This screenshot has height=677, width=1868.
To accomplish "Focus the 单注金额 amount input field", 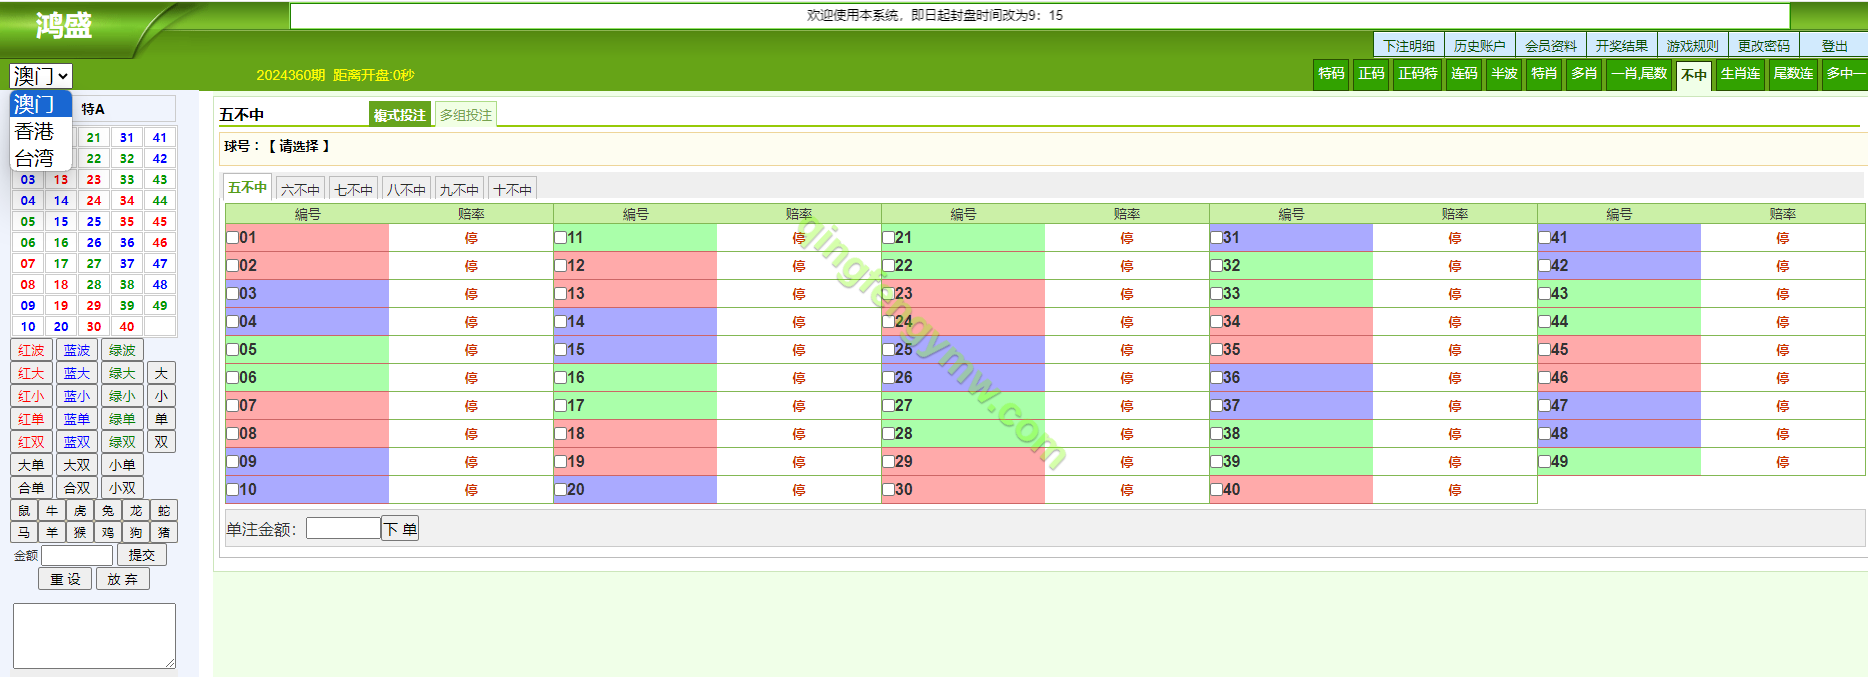I will pyautogui.click(x=343, y=529).
